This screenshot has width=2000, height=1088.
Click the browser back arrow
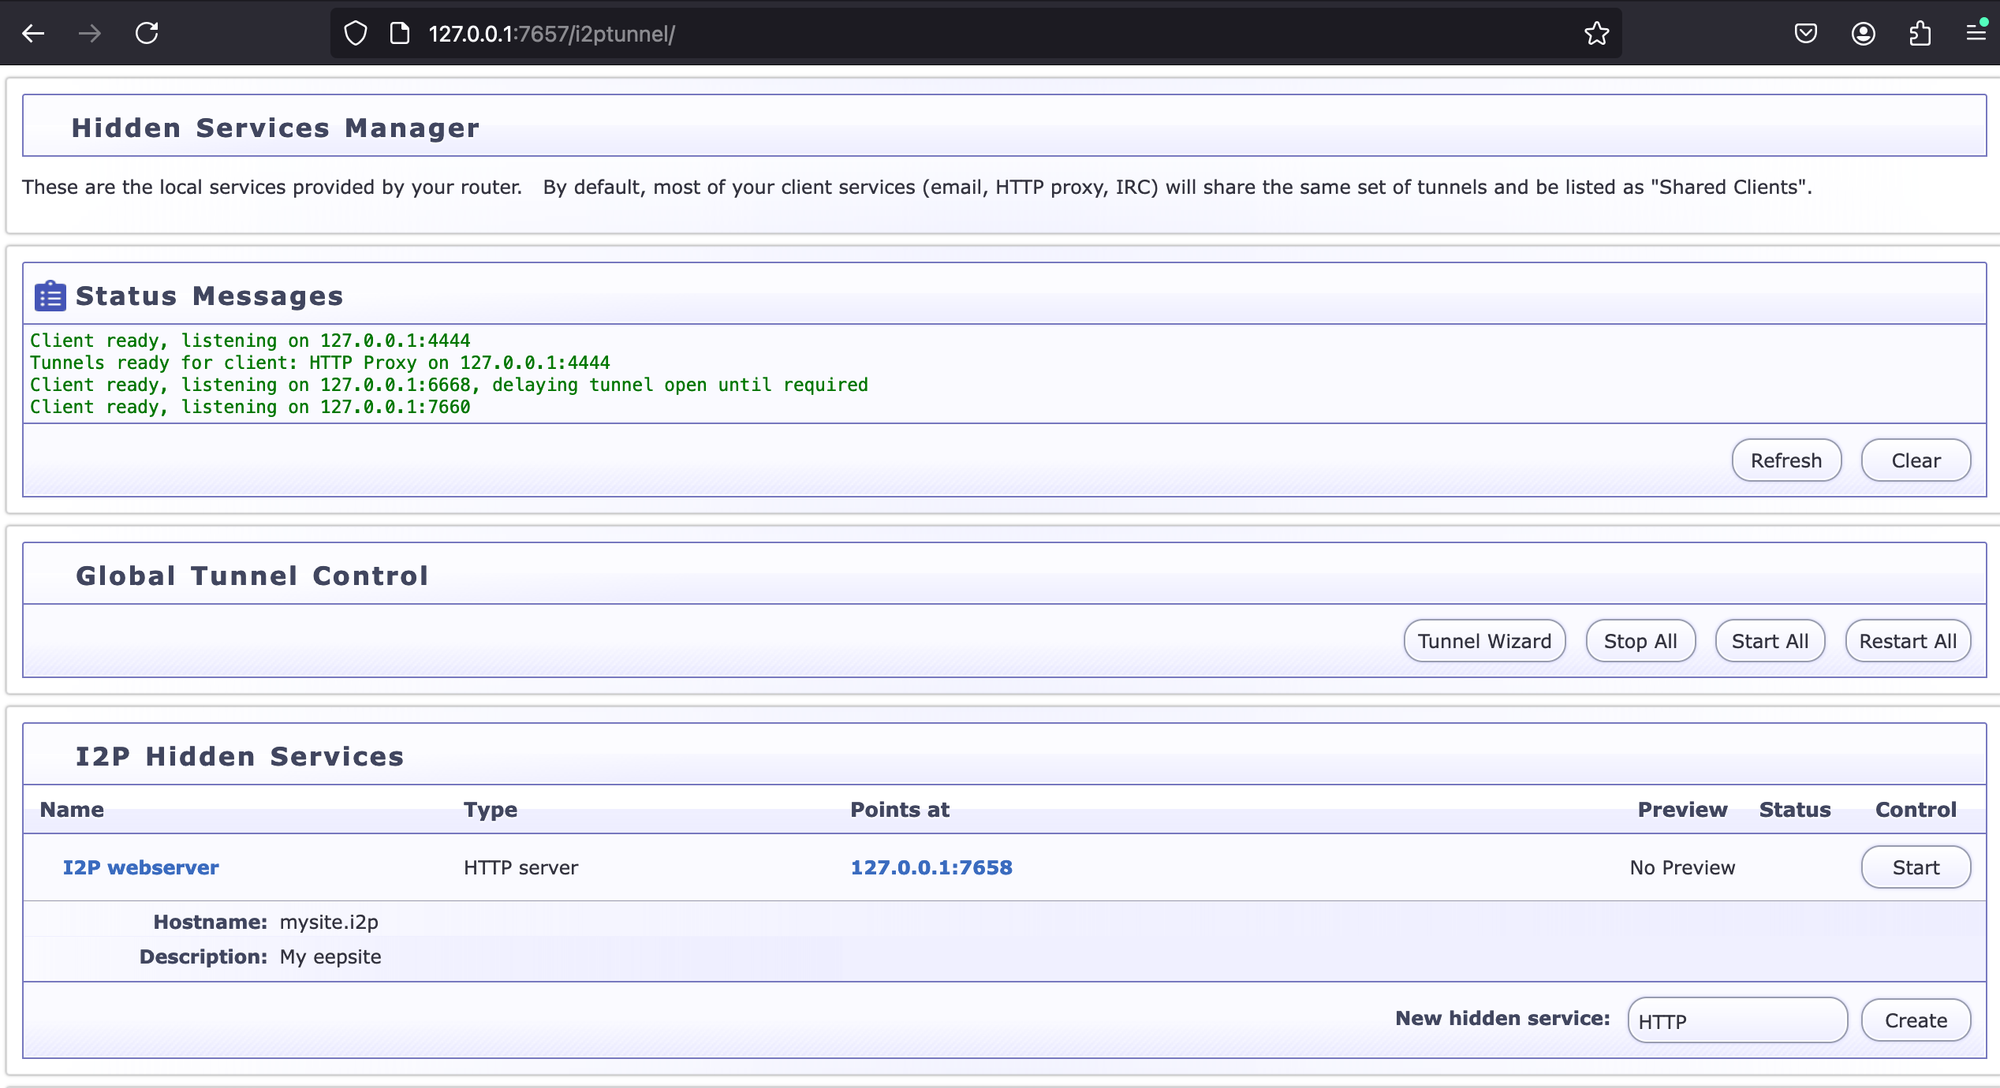coord(33,33)
